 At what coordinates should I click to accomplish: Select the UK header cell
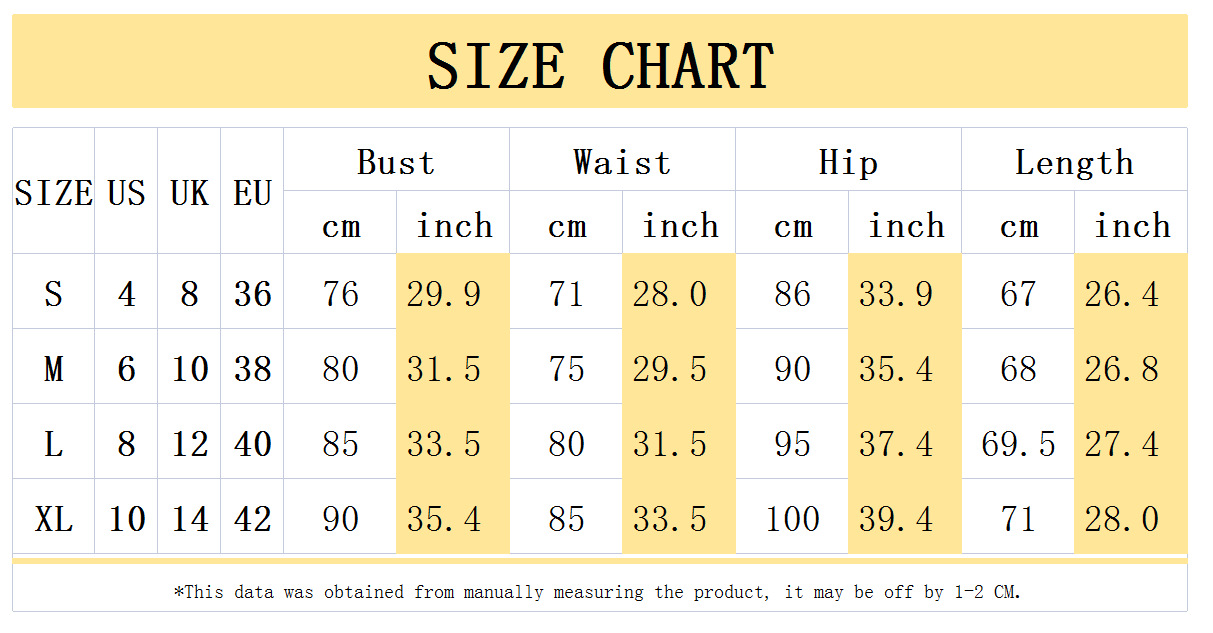coord(189,192)
